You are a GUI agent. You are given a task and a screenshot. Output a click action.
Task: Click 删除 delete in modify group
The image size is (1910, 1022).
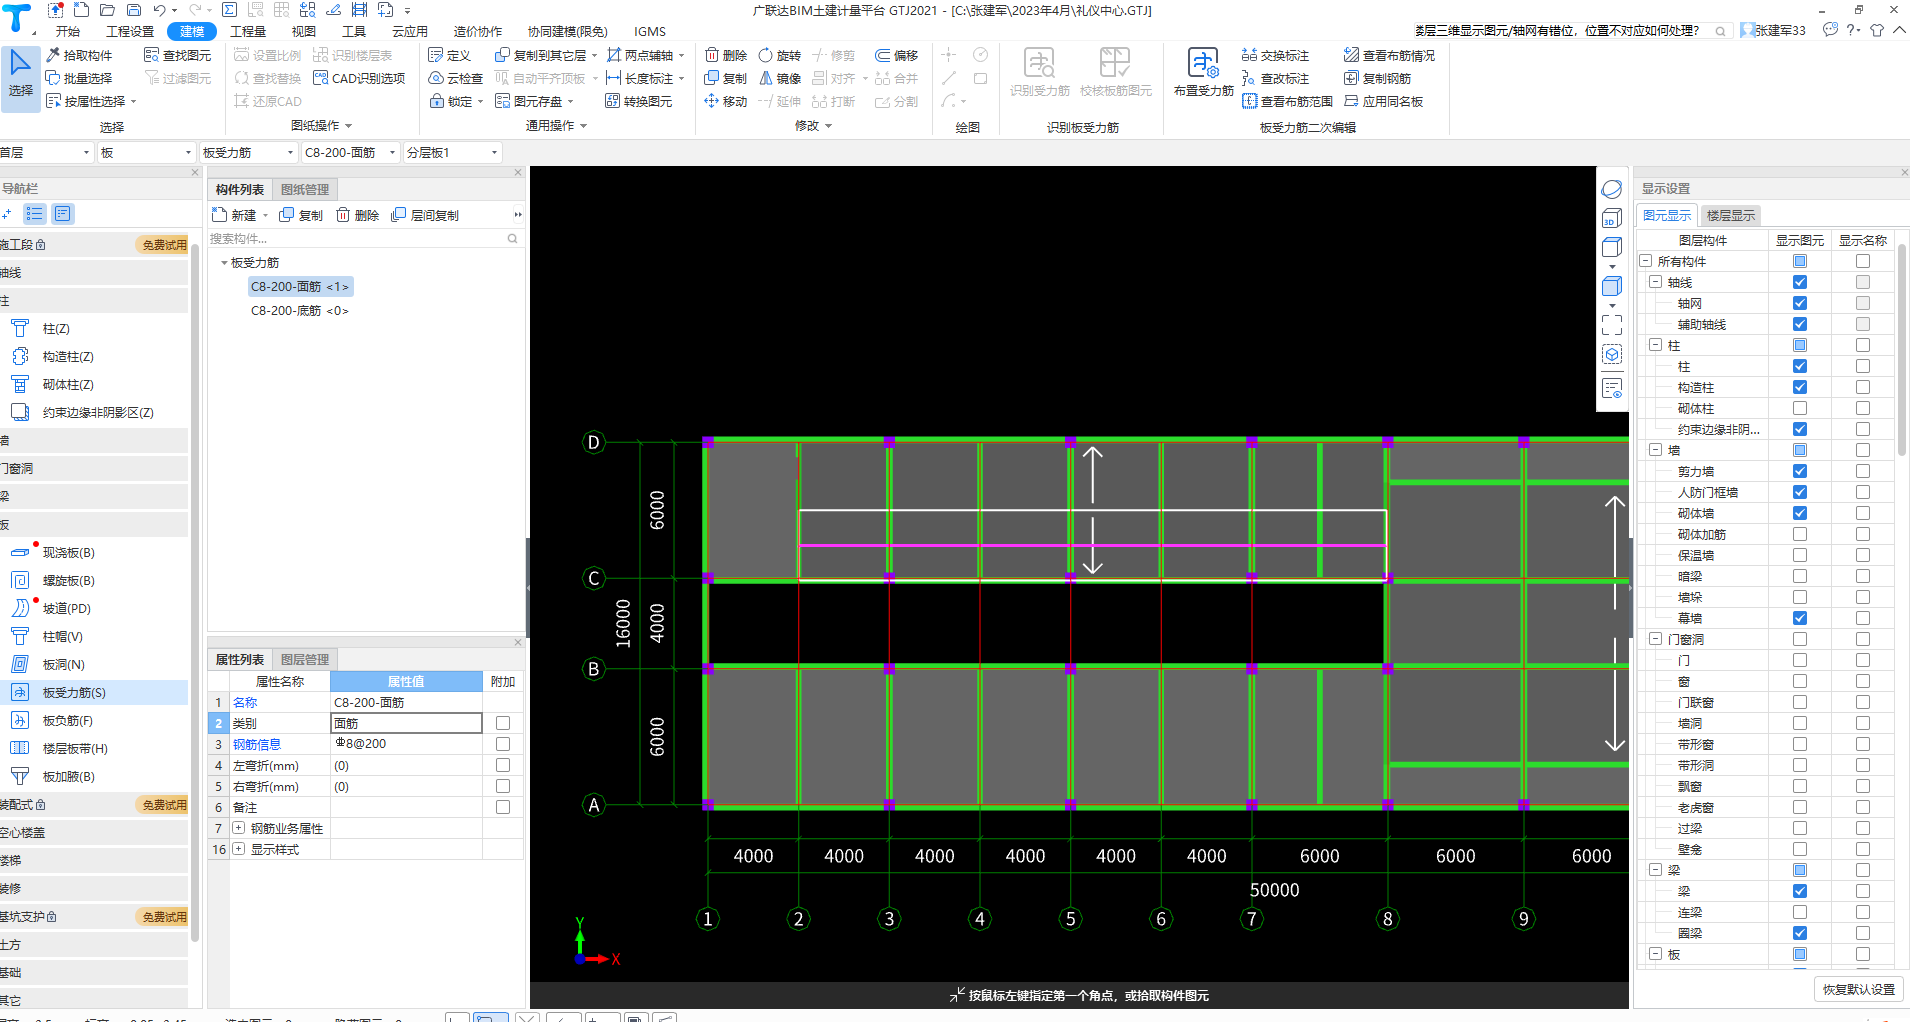(x=726, y=55)
